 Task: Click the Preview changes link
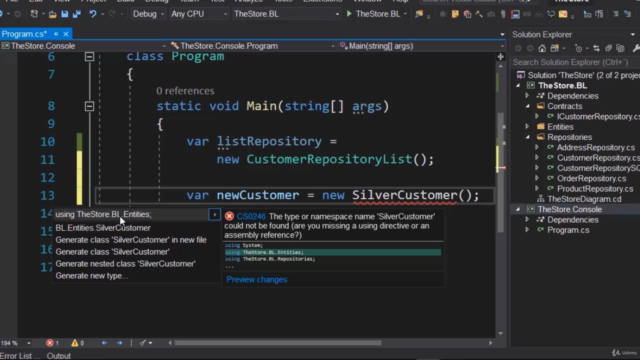pyautogui.click(x=257, y=280)
